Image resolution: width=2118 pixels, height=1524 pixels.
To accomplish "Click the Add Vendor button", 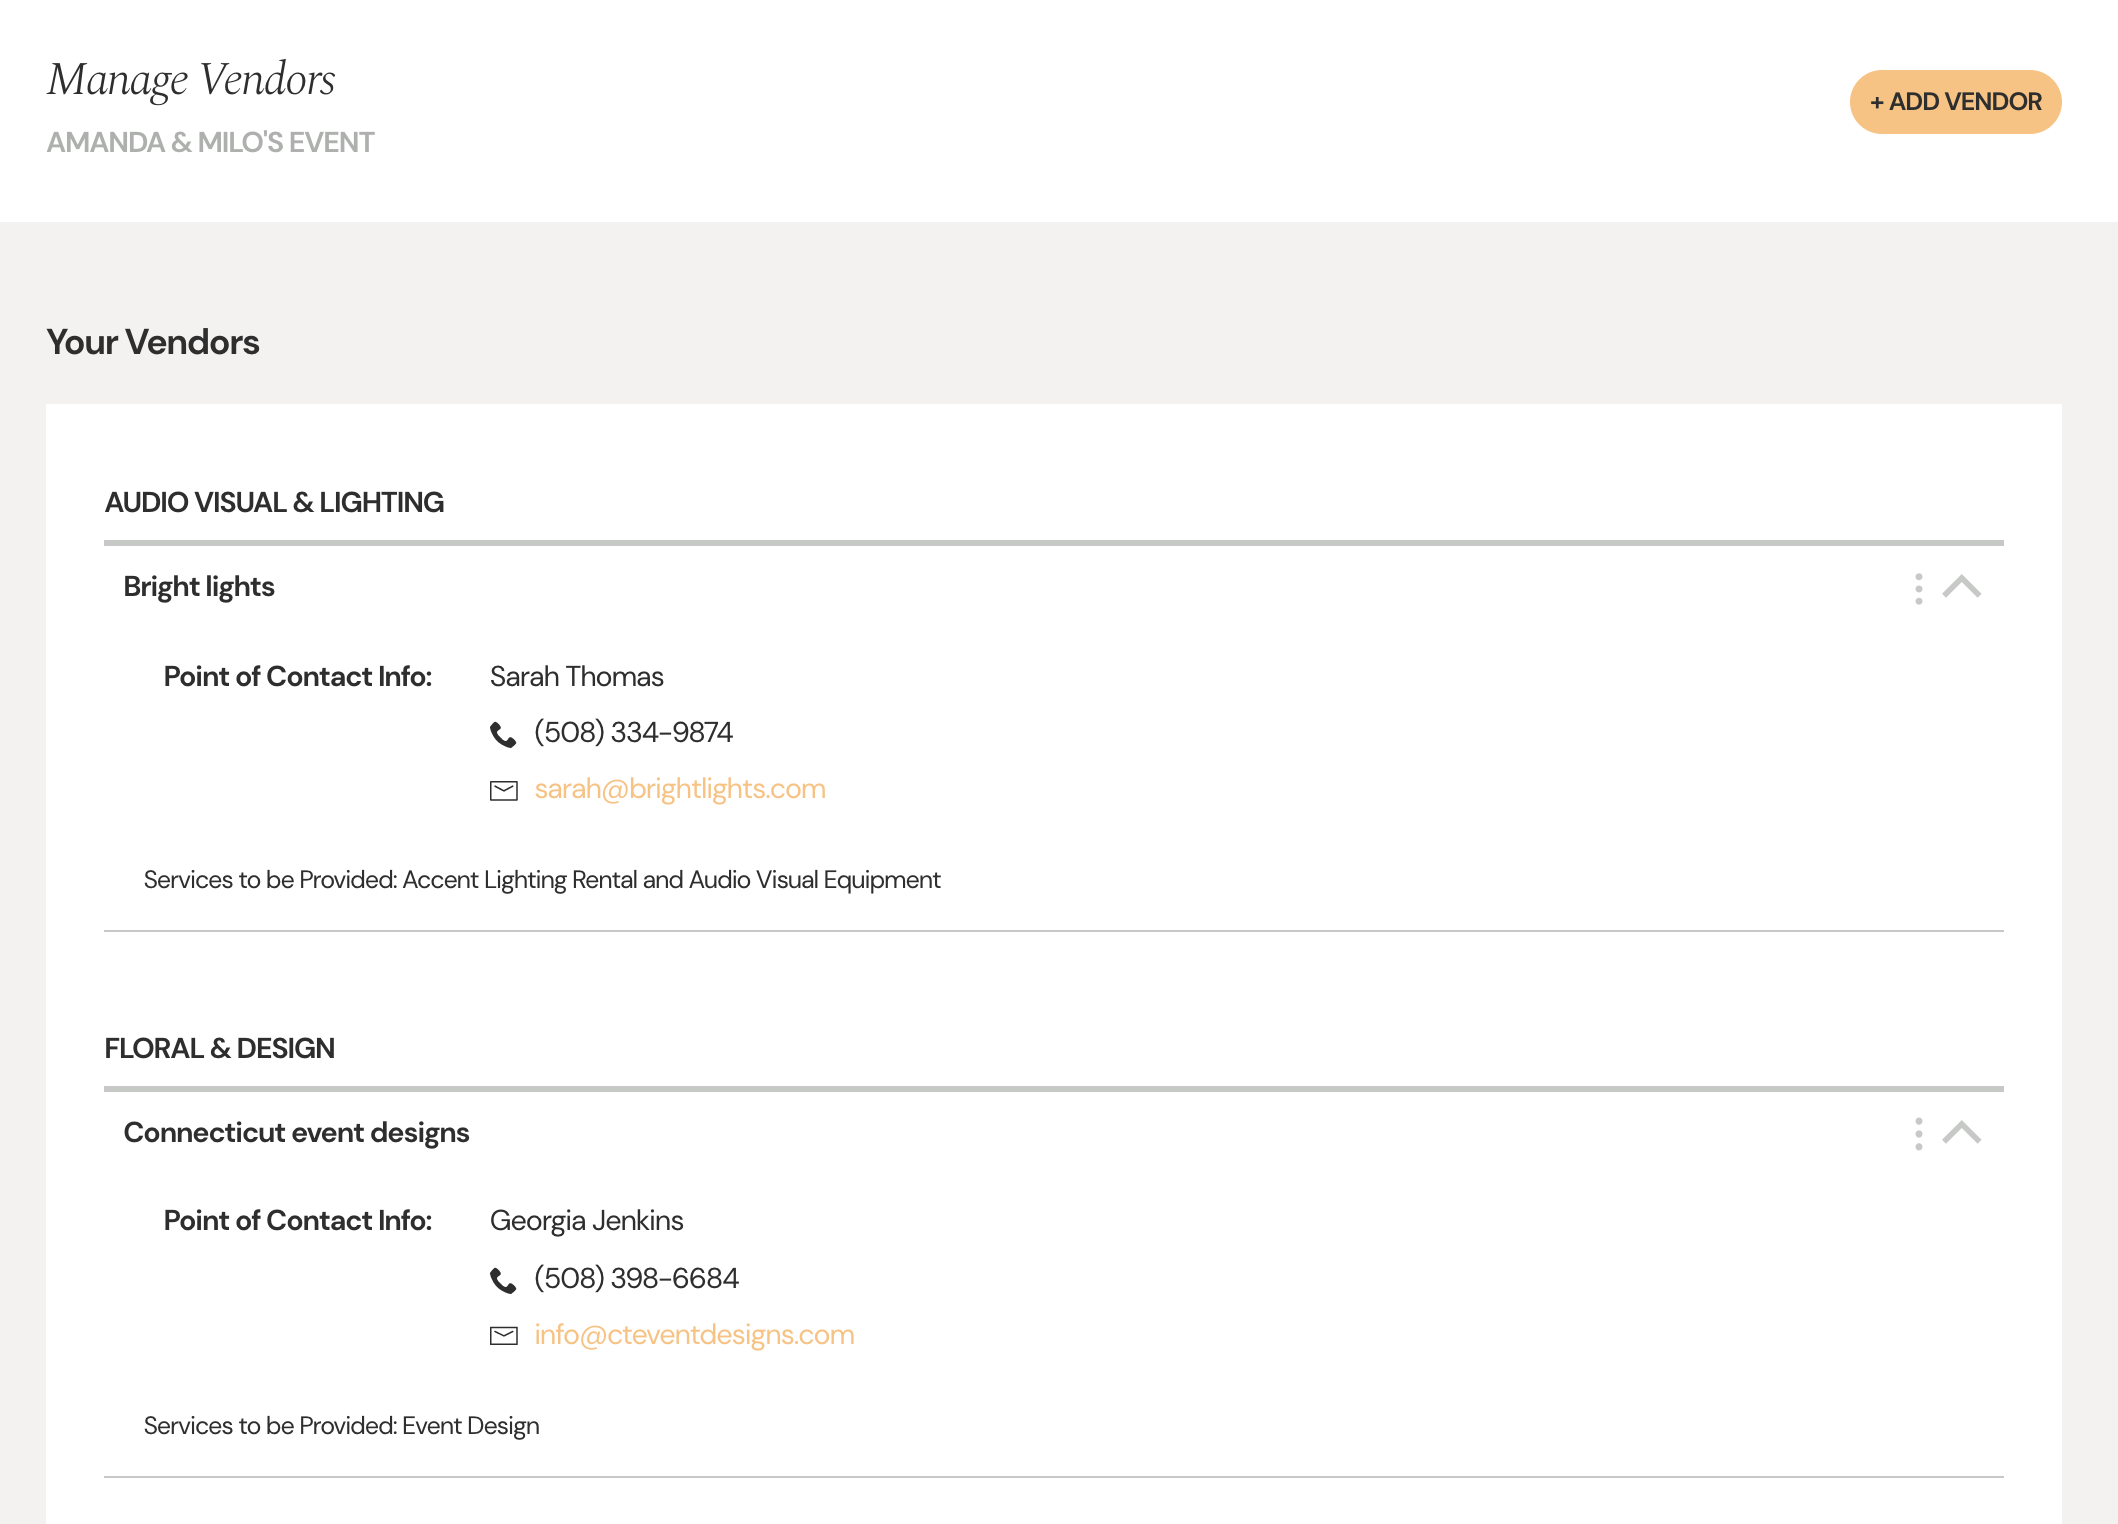I will pyautogui.click(x=1955, y=102).
